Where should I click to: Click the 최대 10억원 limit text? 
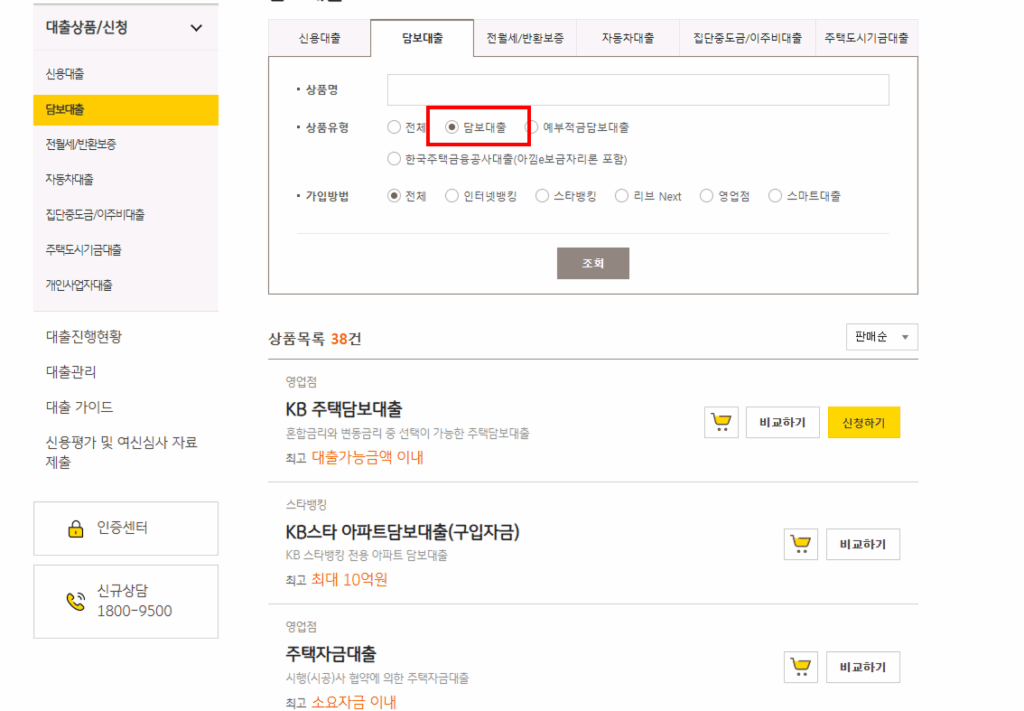tap(349, 580)
